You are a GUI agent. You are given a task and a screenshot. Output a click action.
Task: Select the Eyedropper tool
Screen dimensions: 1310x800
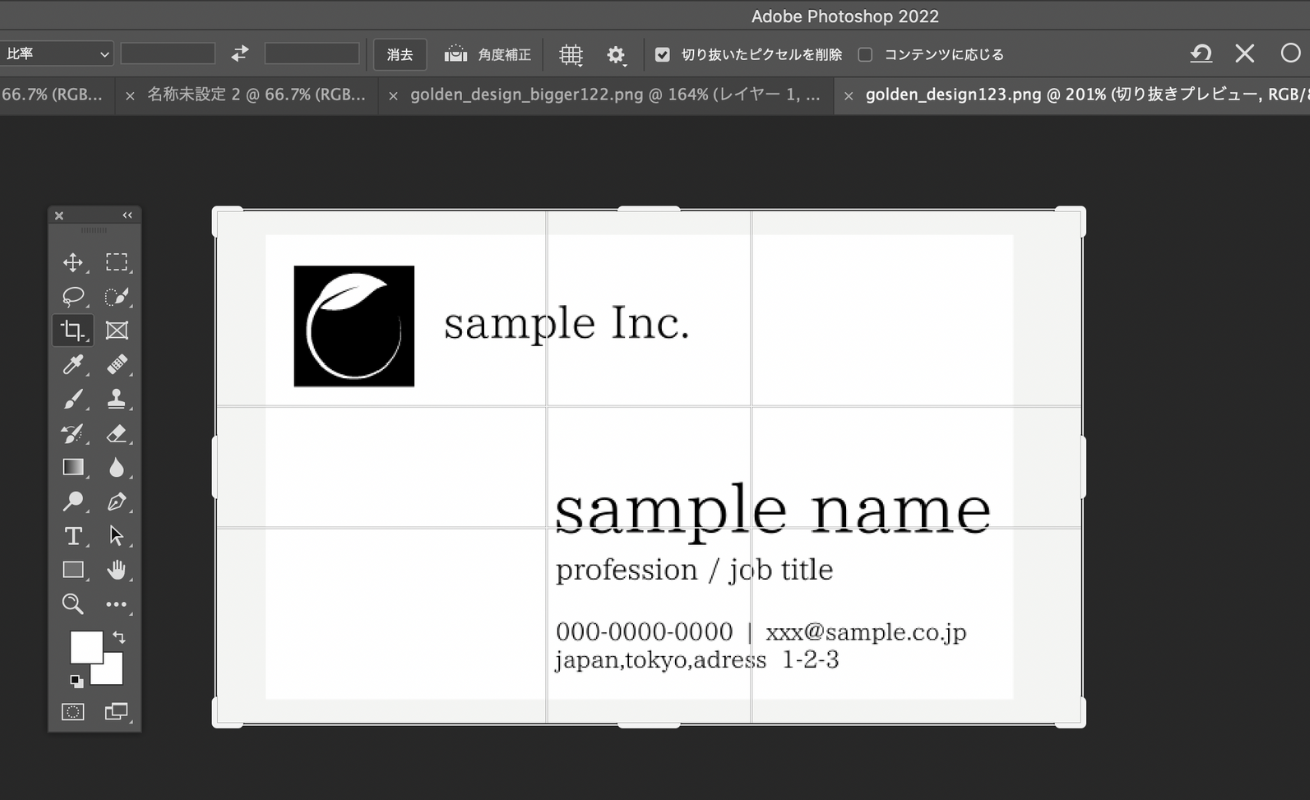pos(73,365)
